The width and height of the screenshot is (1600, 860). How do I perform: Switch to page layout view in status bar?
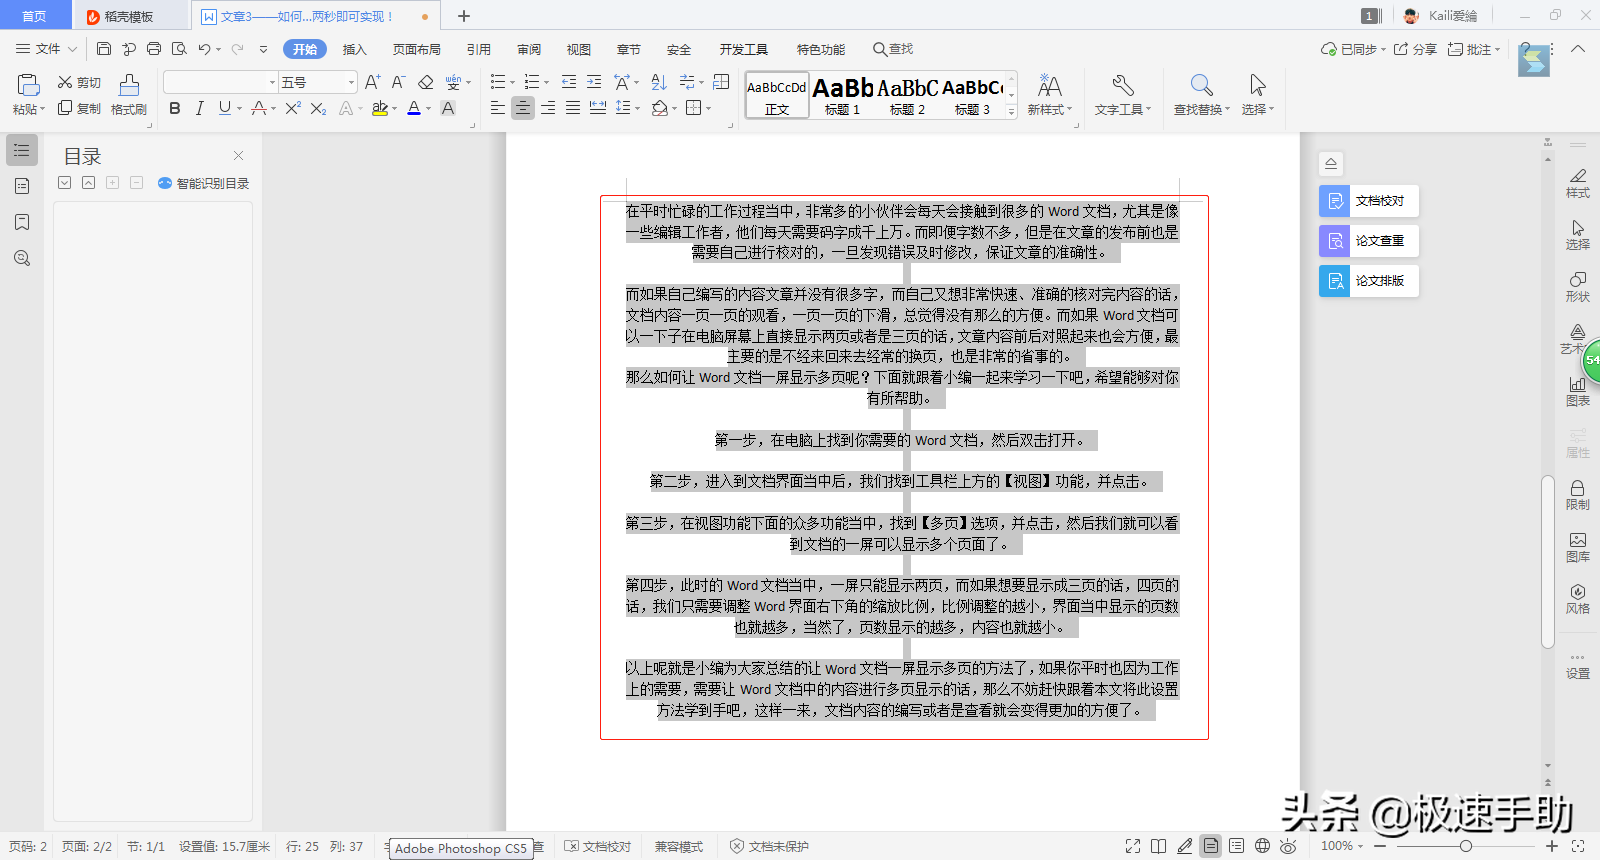(x=1211, y=846)
